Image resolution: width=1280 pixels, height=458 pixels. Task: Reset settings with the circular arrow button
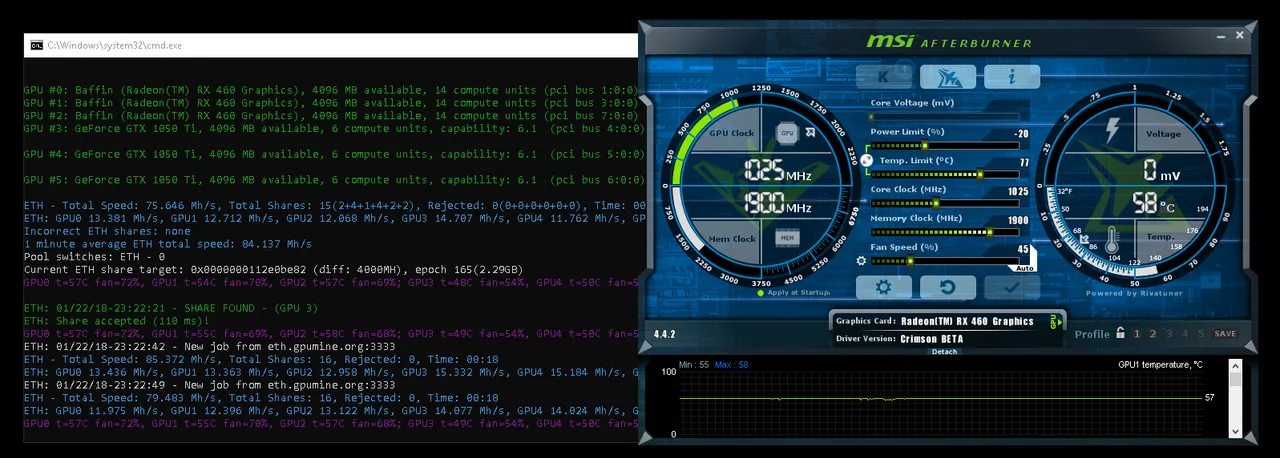point(948,287)
